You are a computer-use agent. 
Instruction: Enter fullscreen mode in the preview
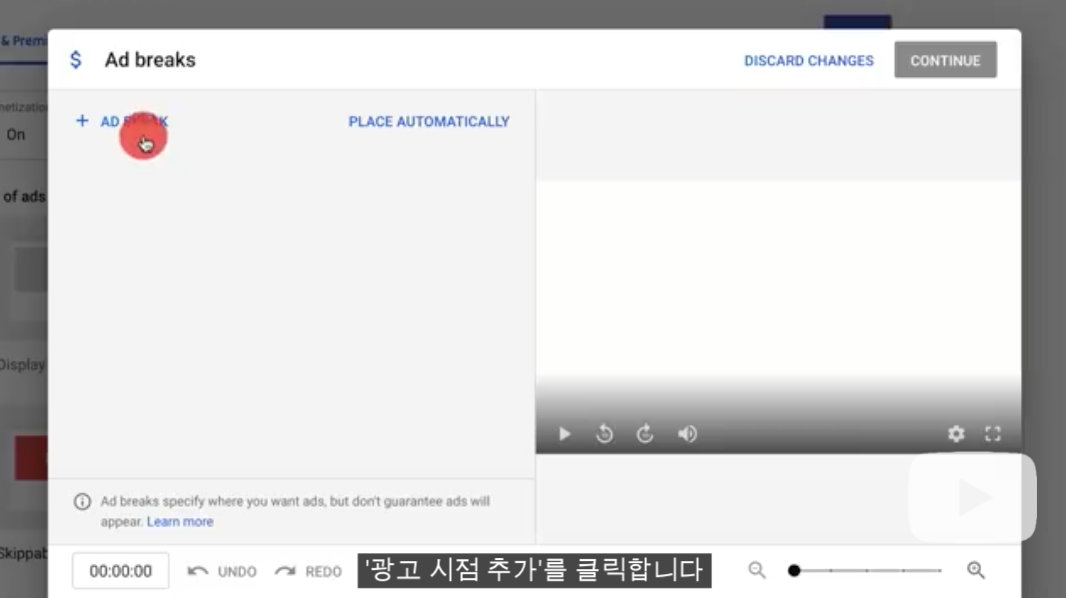coord(993,434)
